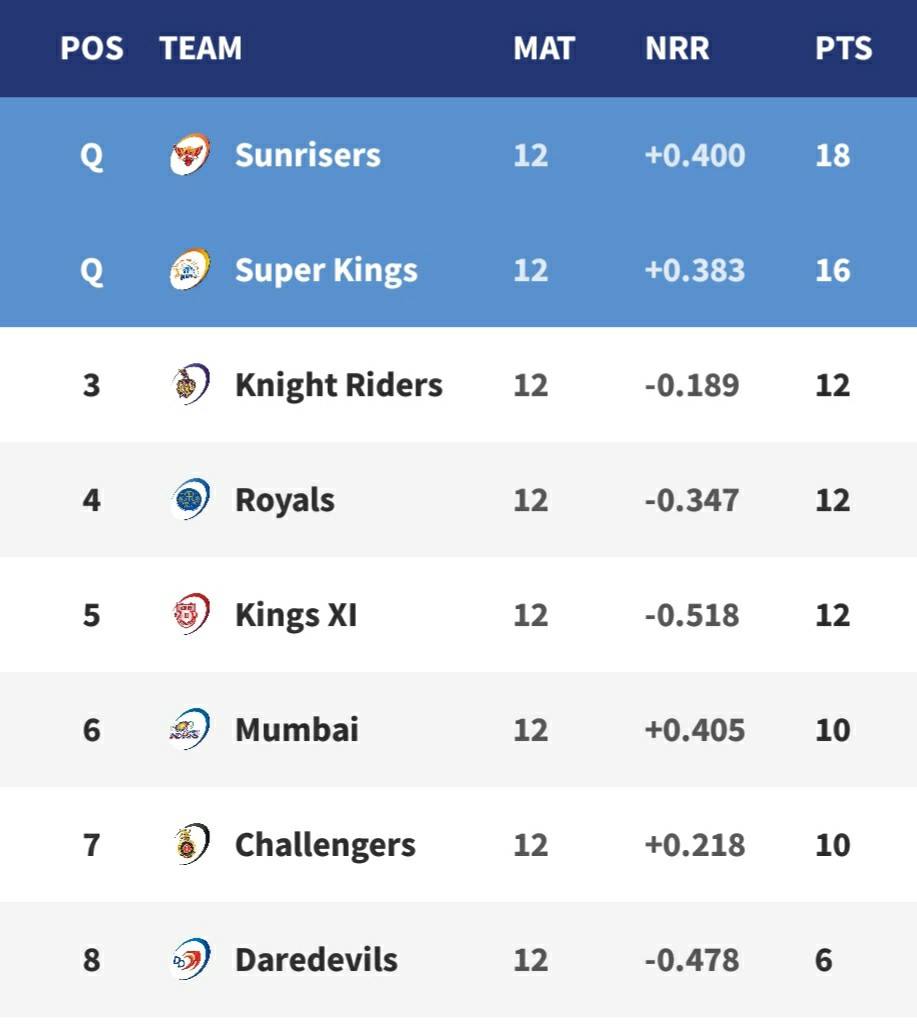The image size is (917, 1024).
Task: Click the Daredevils team logo
Action: [190, 959]
